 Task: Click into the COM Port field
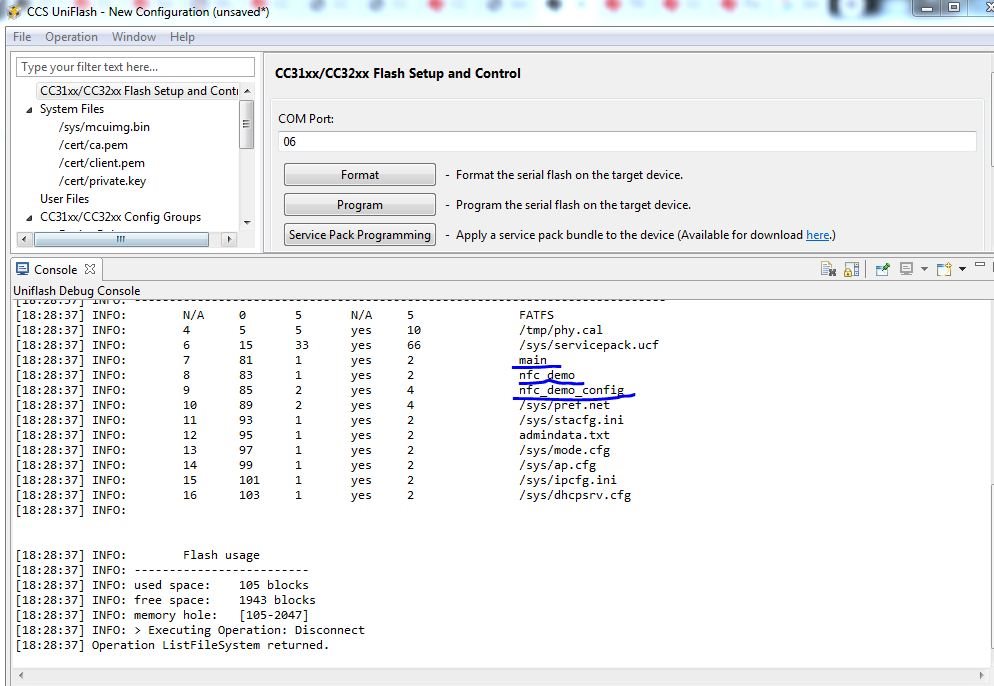coord(627,141)
